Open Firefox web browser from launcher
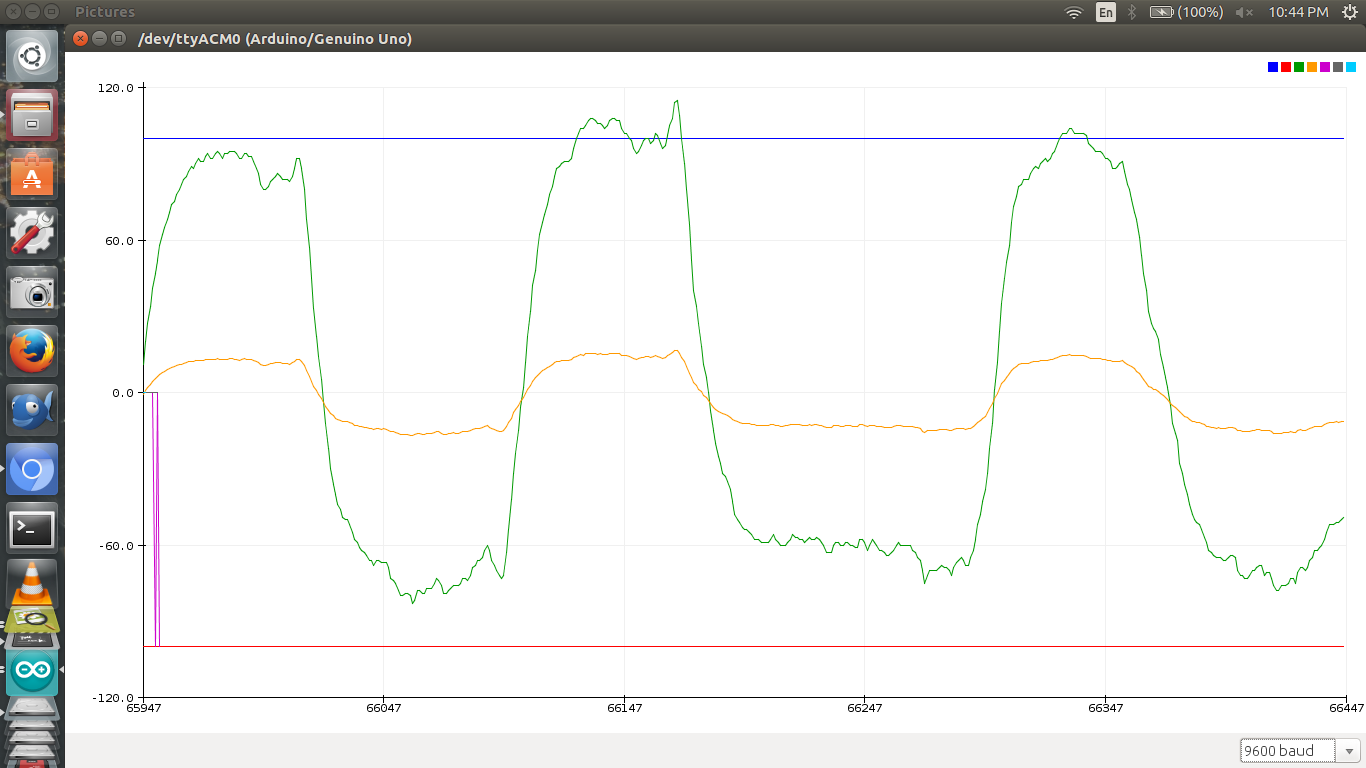The height and width of the screenshot is (768, 1366). (32, 351)
